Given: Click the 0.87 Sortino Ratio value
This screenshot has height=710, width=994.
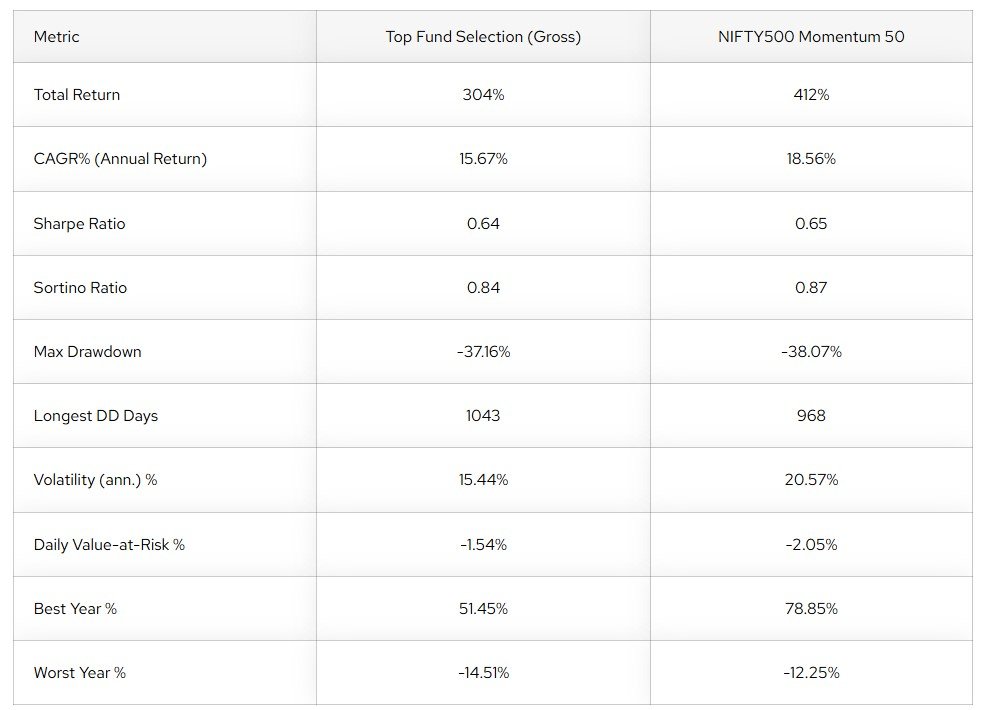Looking at the screenshot, I should point(811,288).
